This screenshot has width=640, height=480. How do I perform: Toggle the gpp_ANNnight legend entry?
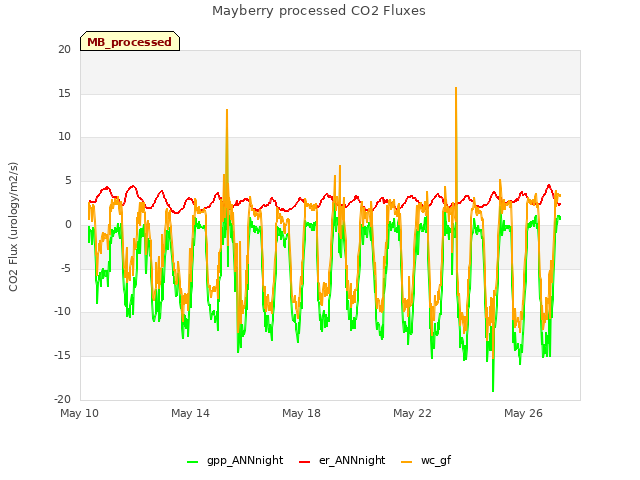tap(235, 460)
